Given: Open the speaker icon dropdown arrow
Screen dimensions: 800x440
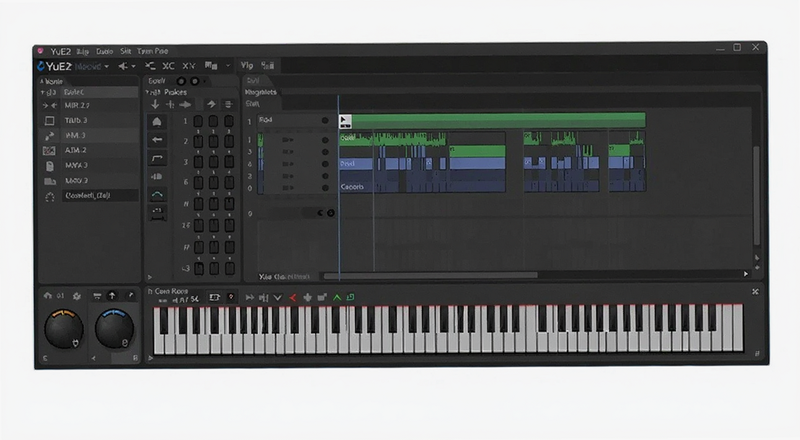Looking at the screenshot, I should coord(134,66).
